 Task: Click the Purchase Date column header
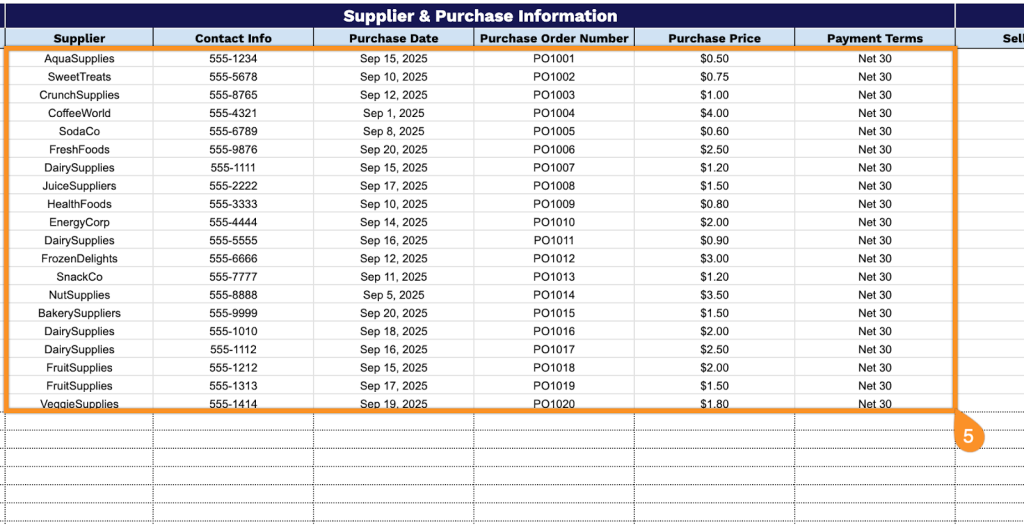(393, 38)
